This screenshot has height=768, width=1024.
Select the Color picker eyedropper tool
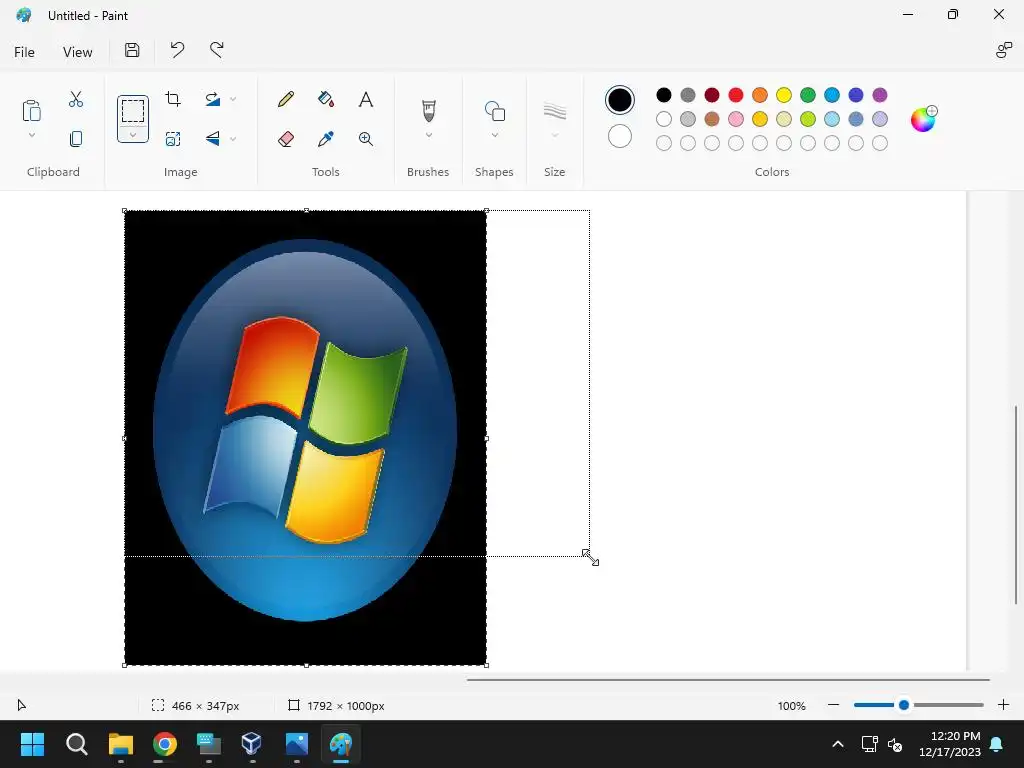click(x=326, y=138)
